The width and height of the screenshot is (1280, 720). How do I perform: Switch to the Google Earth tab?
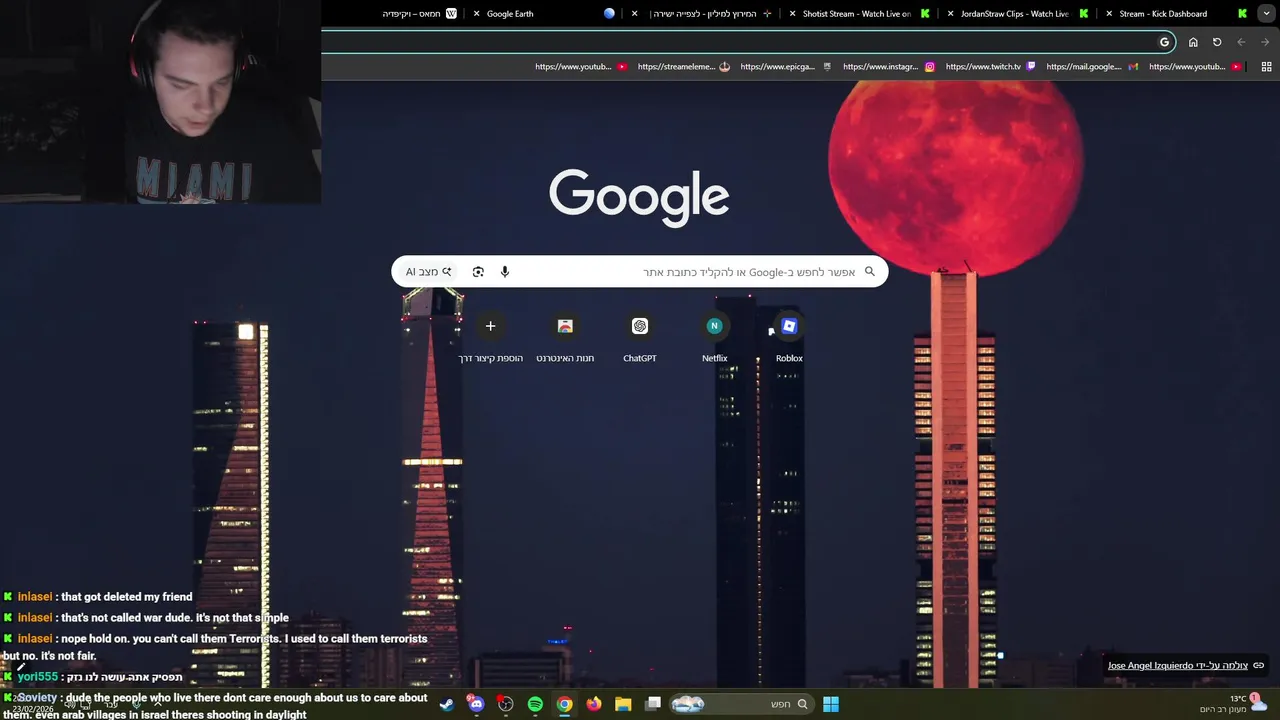[544, 14]
